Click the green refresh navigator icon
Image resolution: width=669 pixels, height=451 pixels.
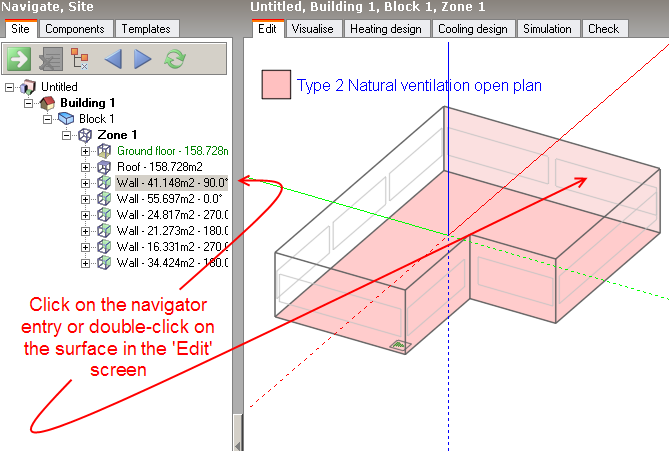175,59
